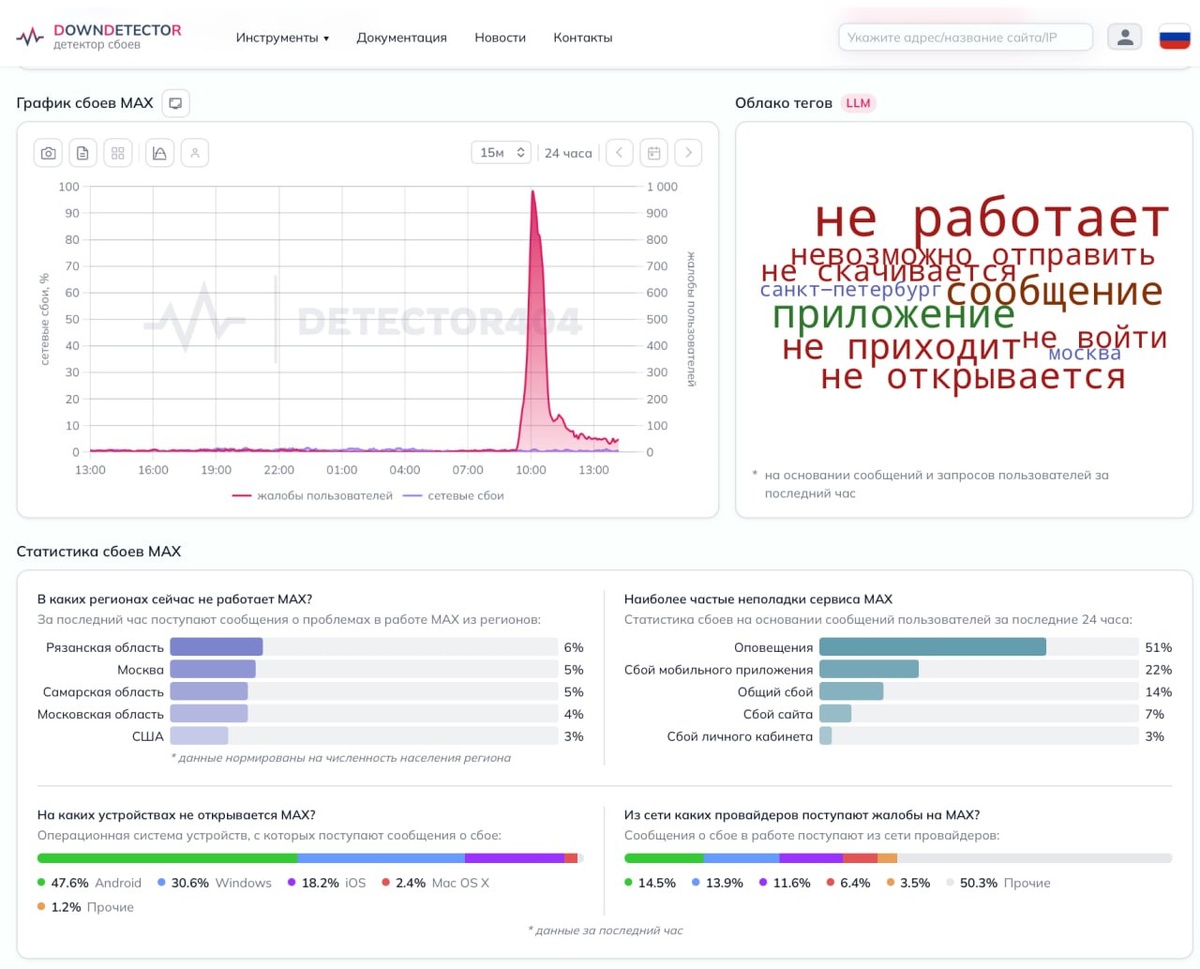
Task: Expand the Инструменты menu
Action: [x=282, y=38]
